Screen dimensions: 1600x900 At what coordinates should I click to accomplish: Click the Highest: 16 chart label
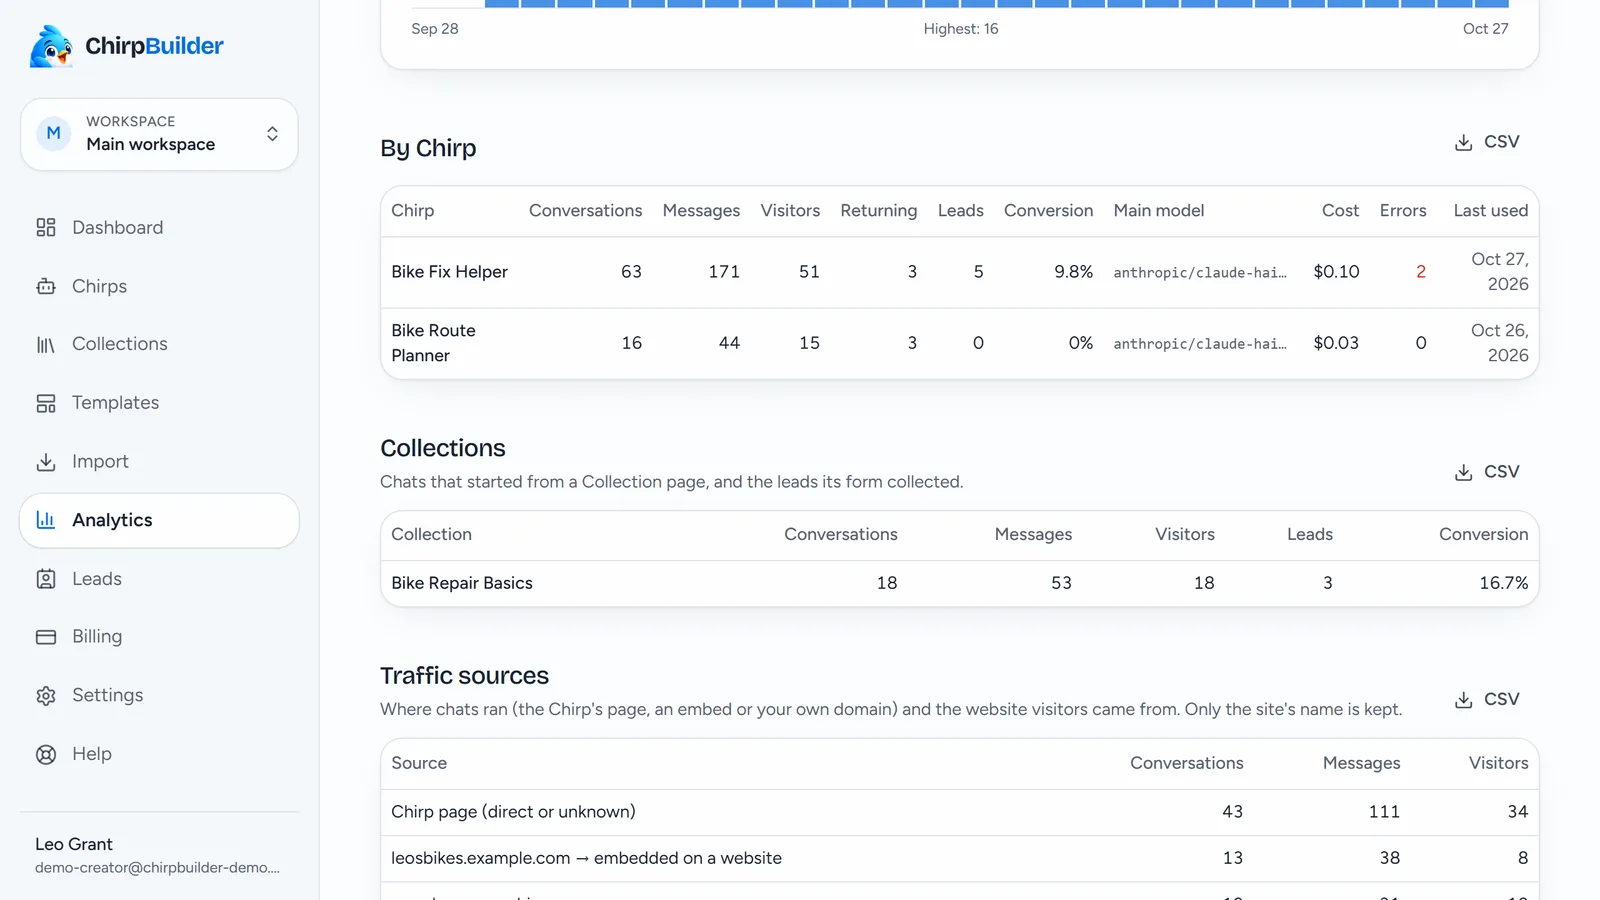coord(961,29)
